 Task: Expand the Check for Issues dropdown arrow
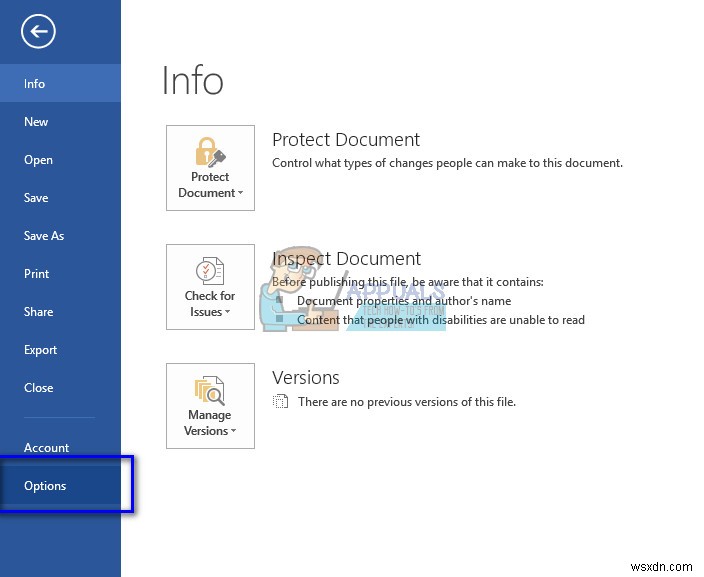[228, 312]
